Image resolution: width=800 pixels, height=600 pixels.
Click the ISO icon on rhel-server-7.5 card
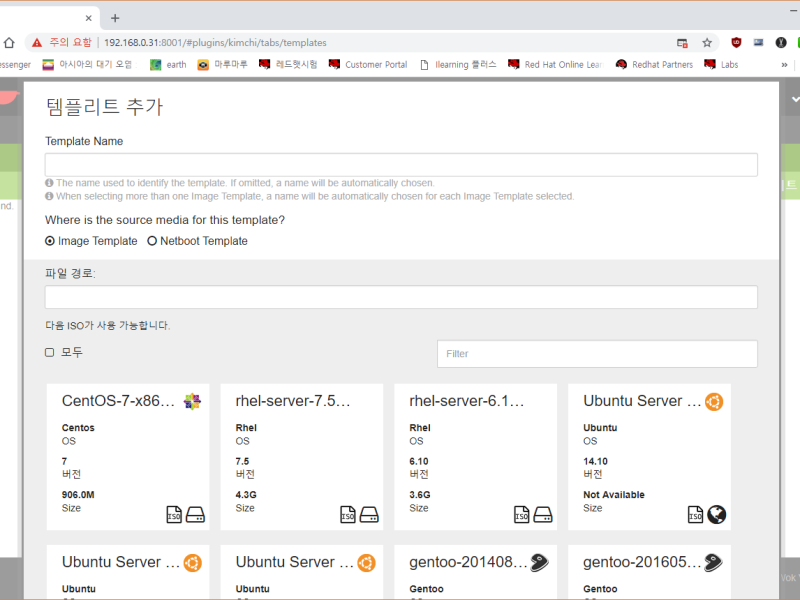tap(348, 514)
